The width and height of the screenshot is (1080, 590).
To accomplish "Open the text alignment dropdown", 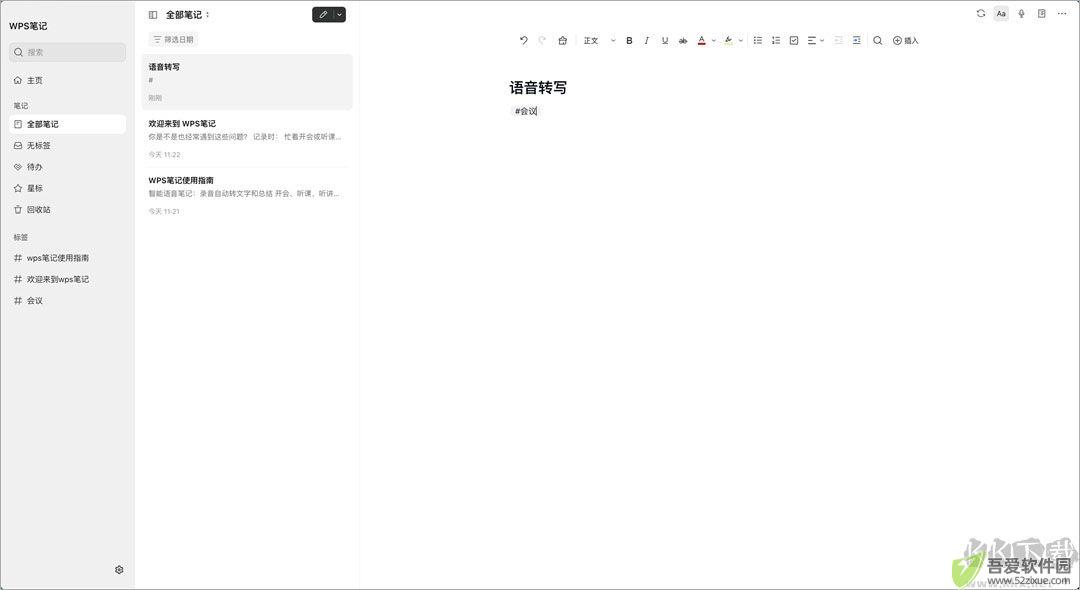I will (816, 41).
